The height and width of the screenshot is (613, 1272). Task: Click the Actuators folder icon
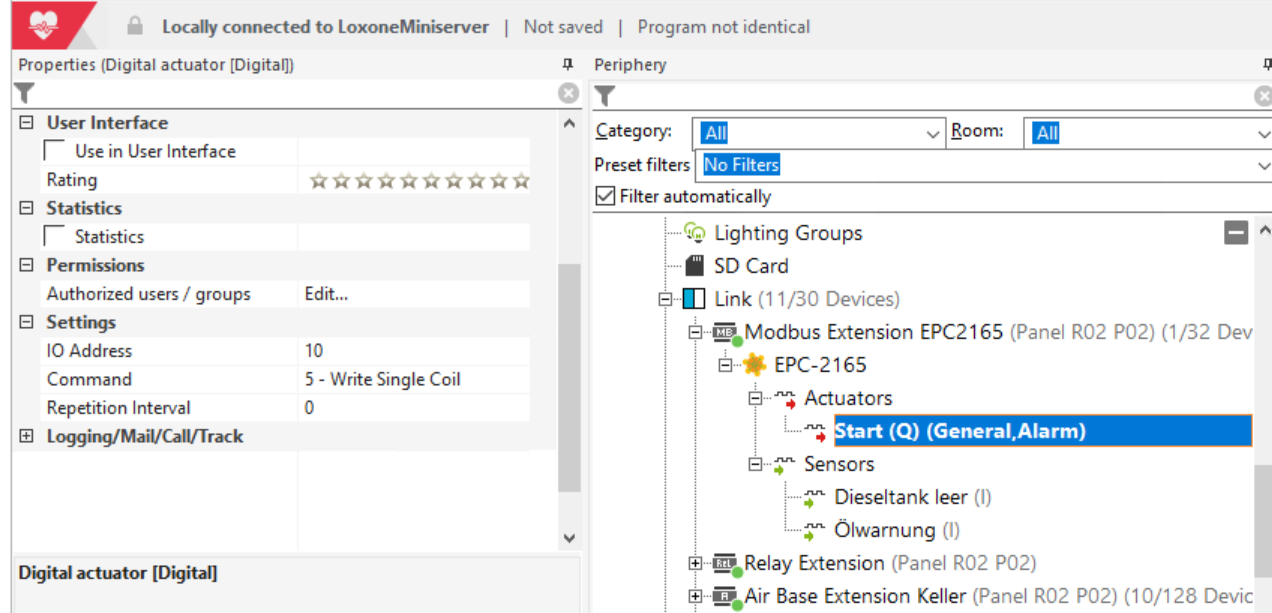pyautogui.click(x=785, y=399)
